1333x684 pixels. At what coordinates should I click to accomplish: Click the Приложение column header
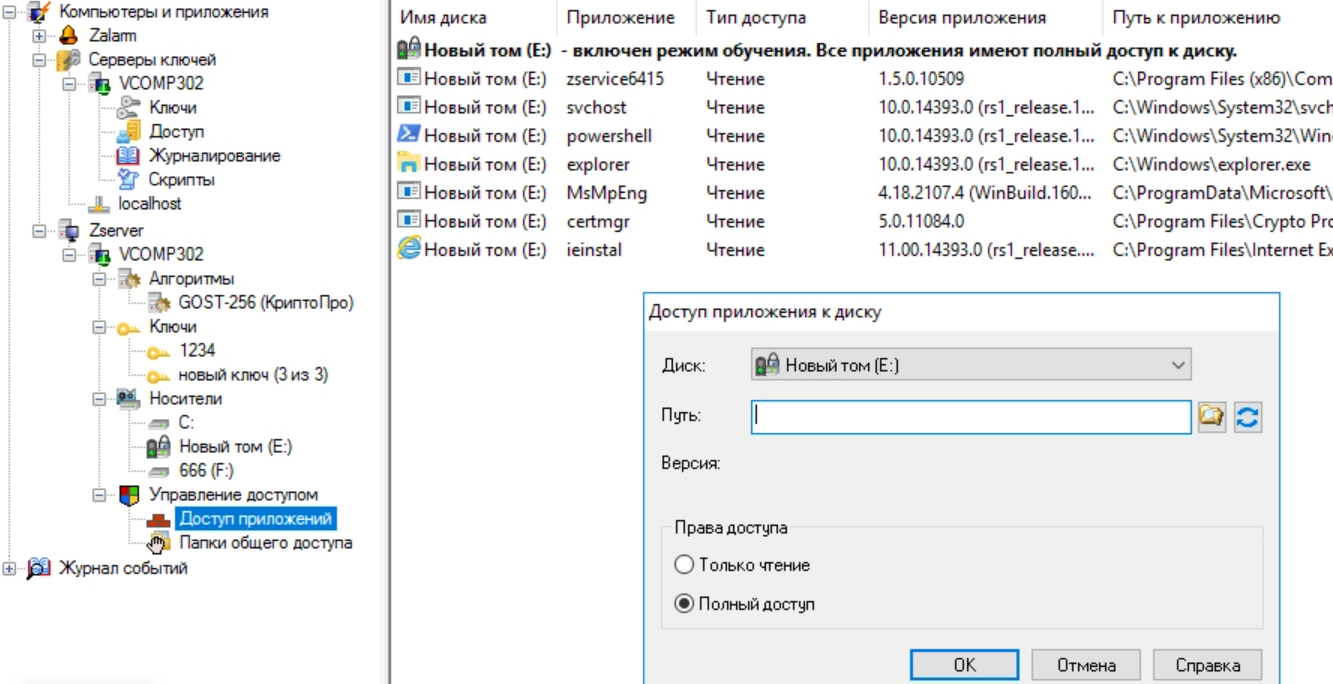pyautogui.click(x=620, y=18)
